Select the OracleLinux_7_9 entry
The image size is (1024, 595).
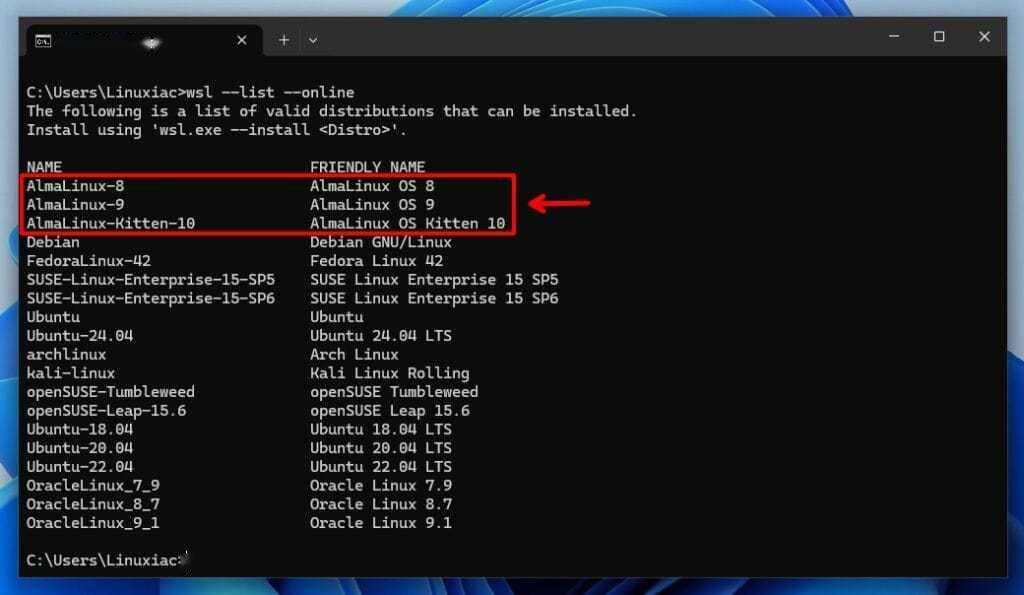[93, 485]
